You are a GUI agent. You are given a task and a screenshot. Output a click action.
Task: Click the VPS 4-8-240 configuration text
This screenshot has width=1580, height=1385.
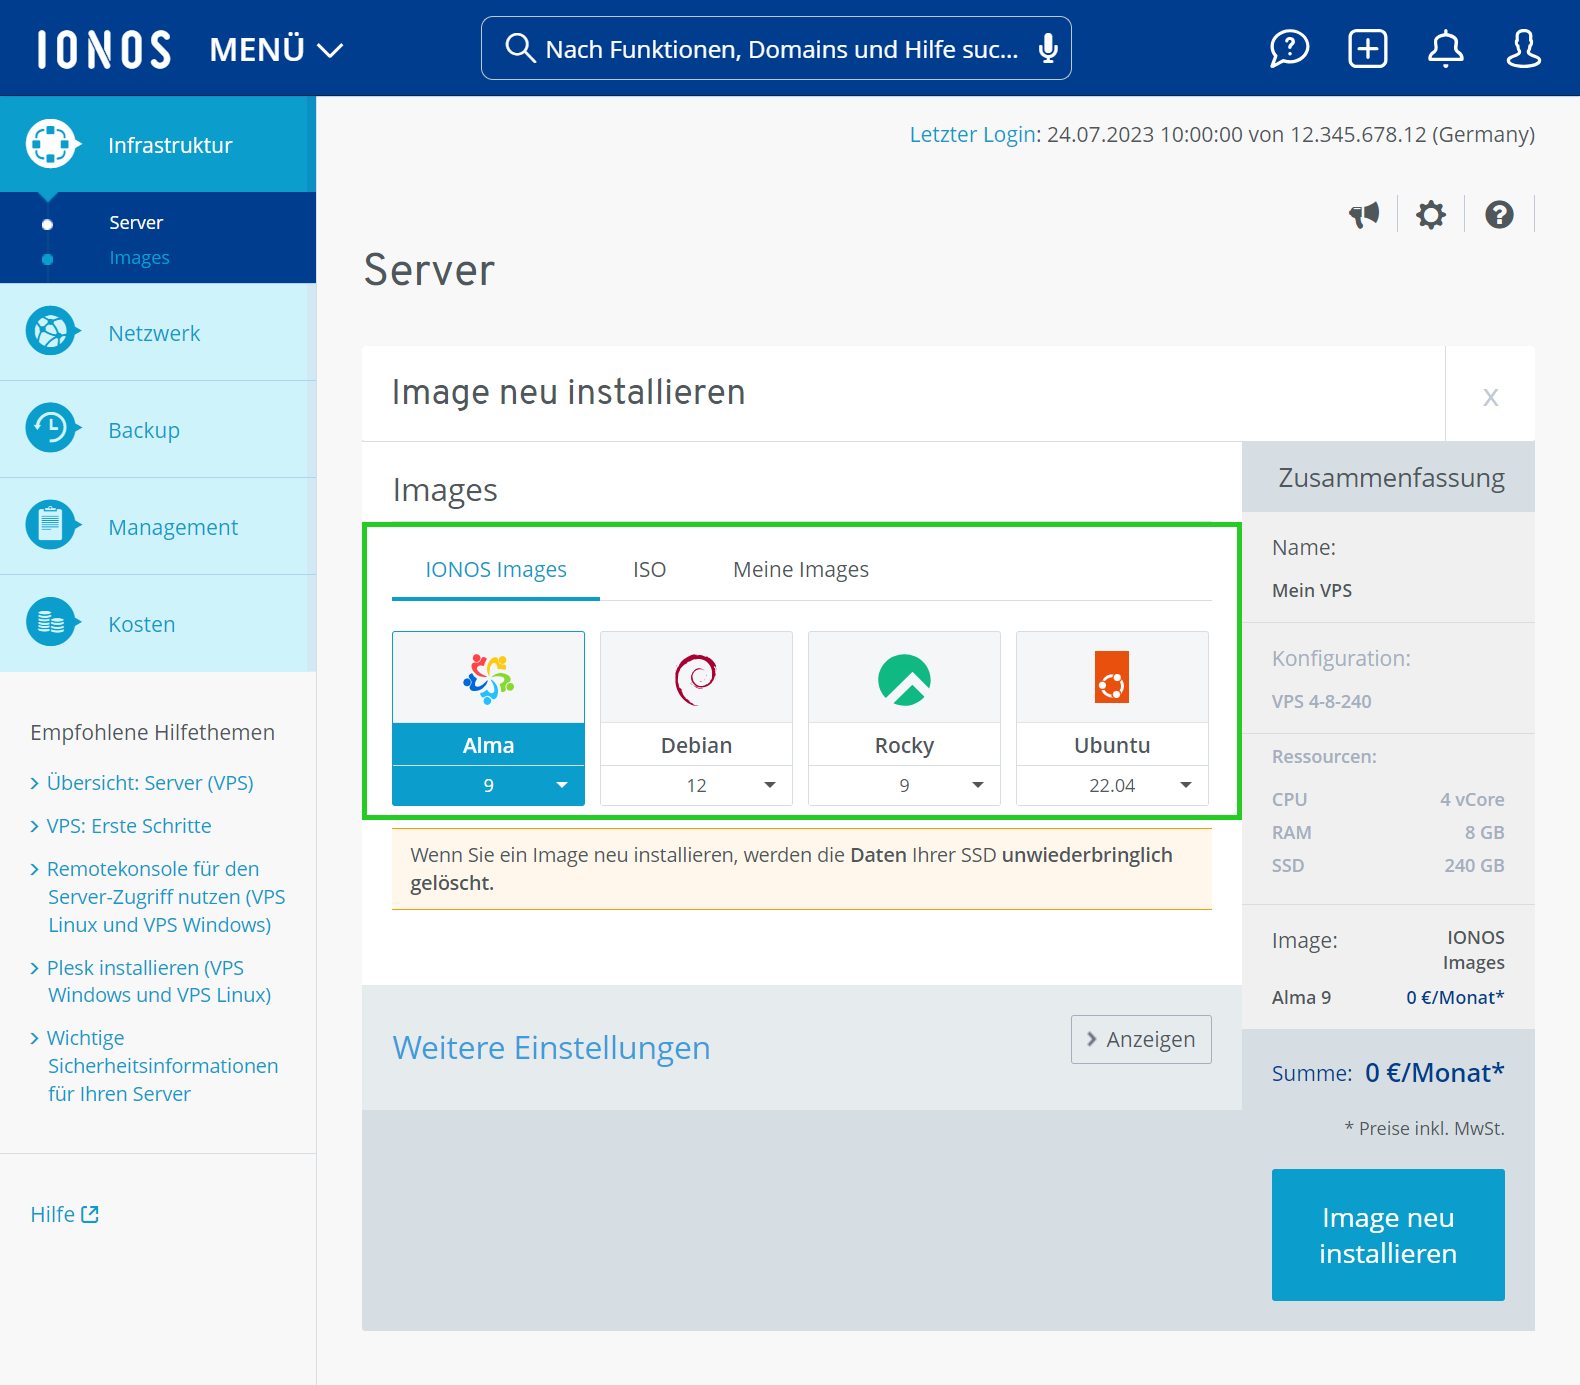[1321, 701]
